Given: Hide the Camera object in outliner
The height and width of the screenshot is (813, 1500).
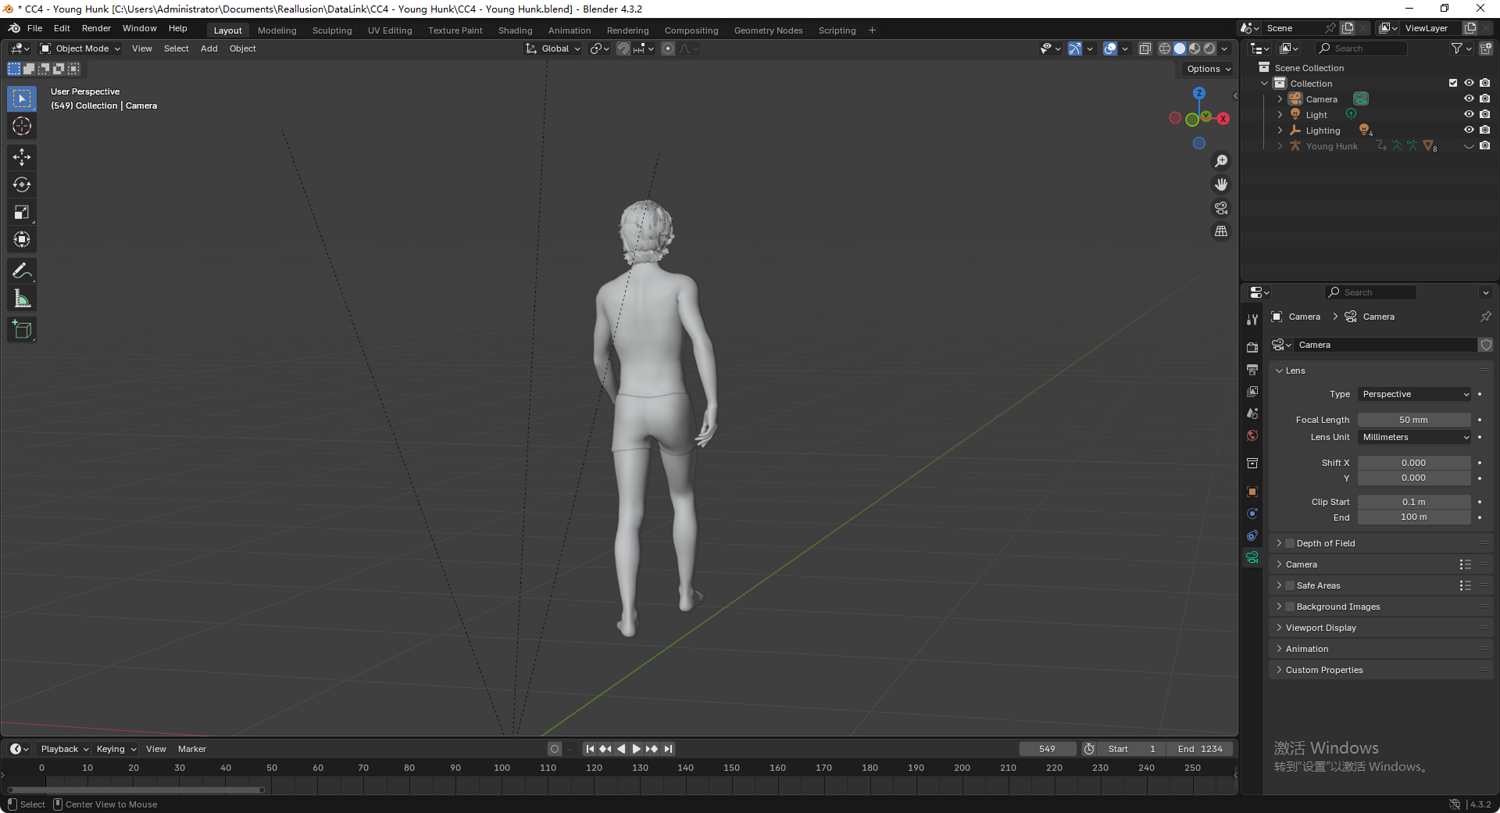Looking at the screenshot, I should coord(1469,99).
